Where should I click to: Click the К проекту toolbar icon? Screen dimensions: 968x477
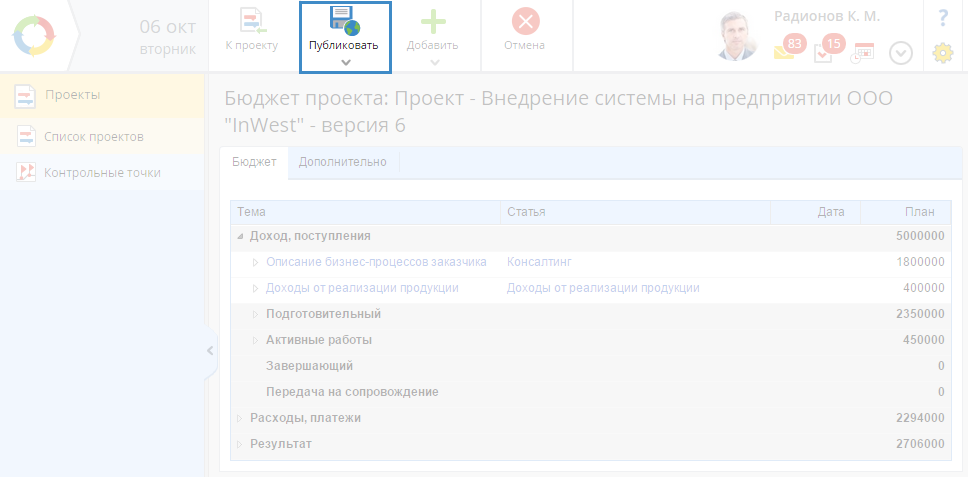[251, 21]
